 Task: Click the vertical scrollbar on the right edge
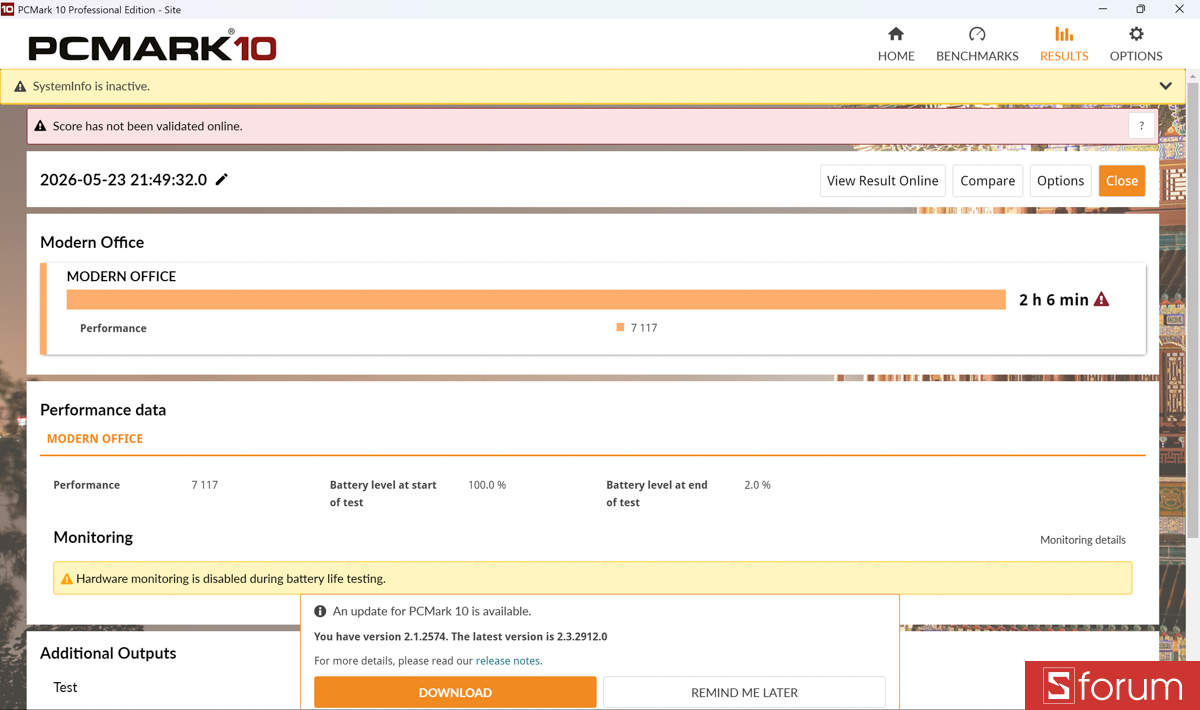(1194, 310)
